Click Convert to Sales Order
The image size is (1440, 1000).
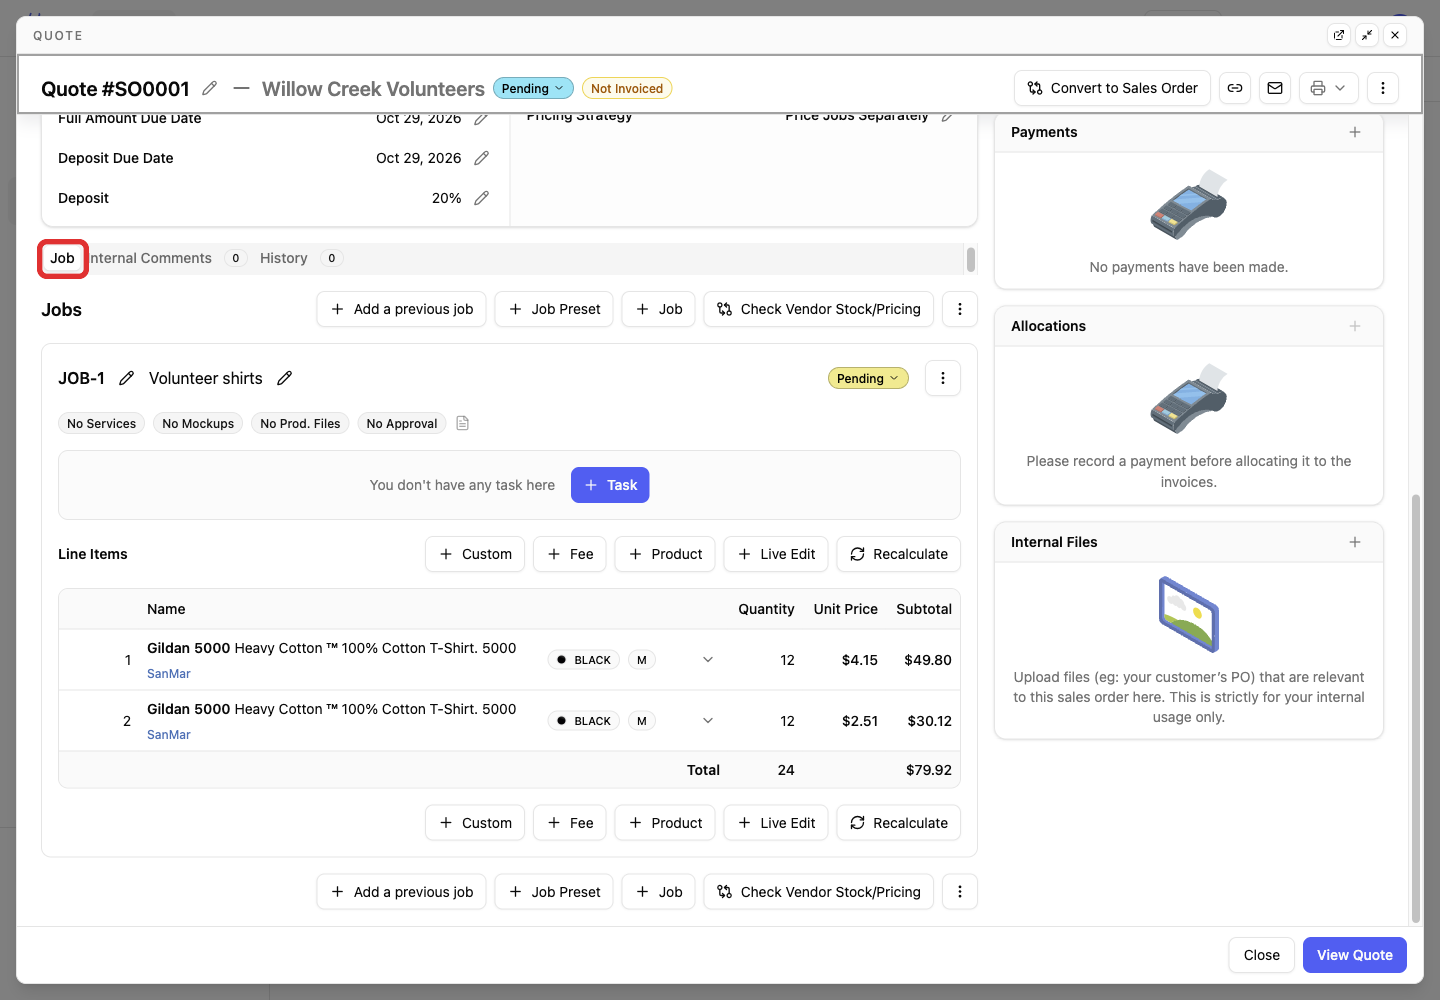pos(1113,88)
